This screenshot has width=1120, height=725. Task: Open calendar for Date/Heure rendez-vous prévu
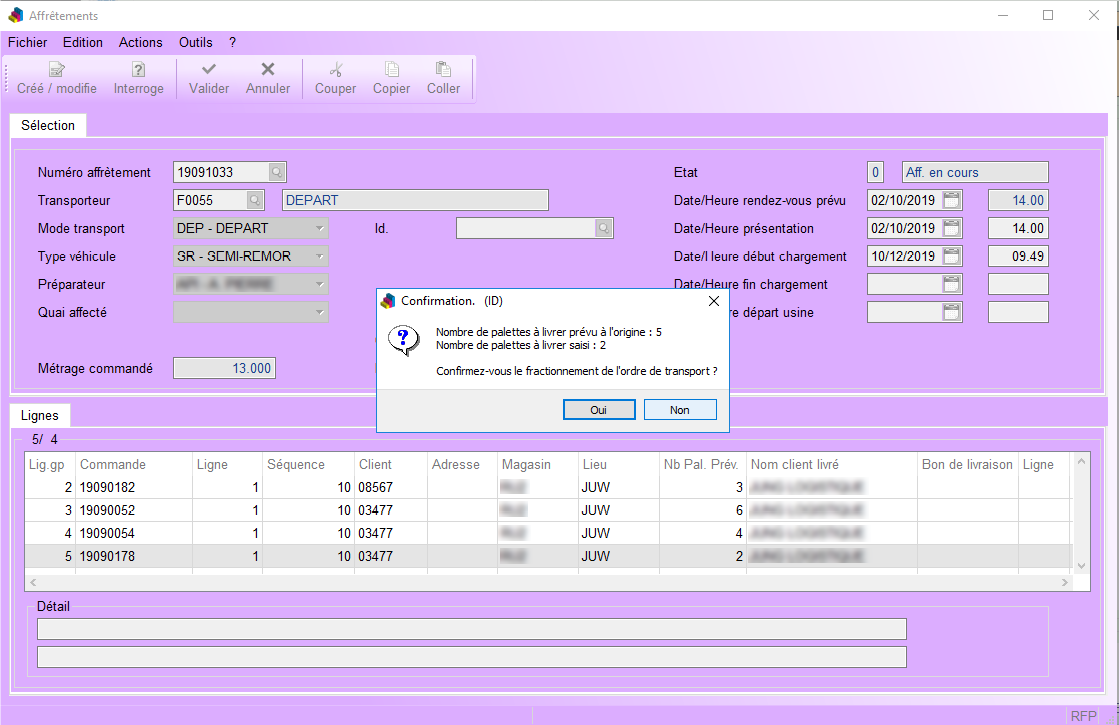951,201
